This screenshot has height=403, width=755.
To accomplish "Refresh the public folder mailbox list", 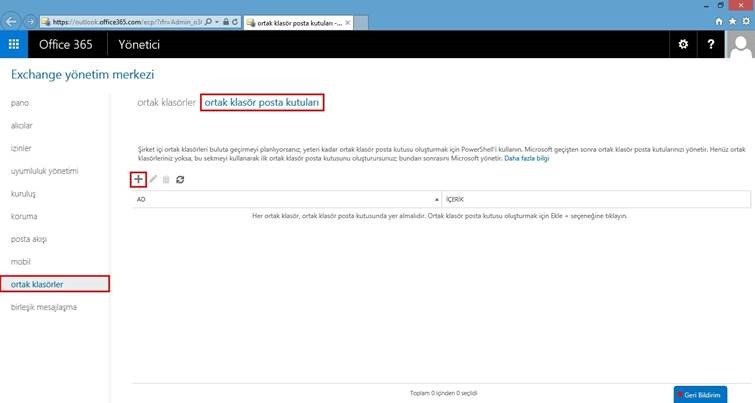I will point(180,180).
